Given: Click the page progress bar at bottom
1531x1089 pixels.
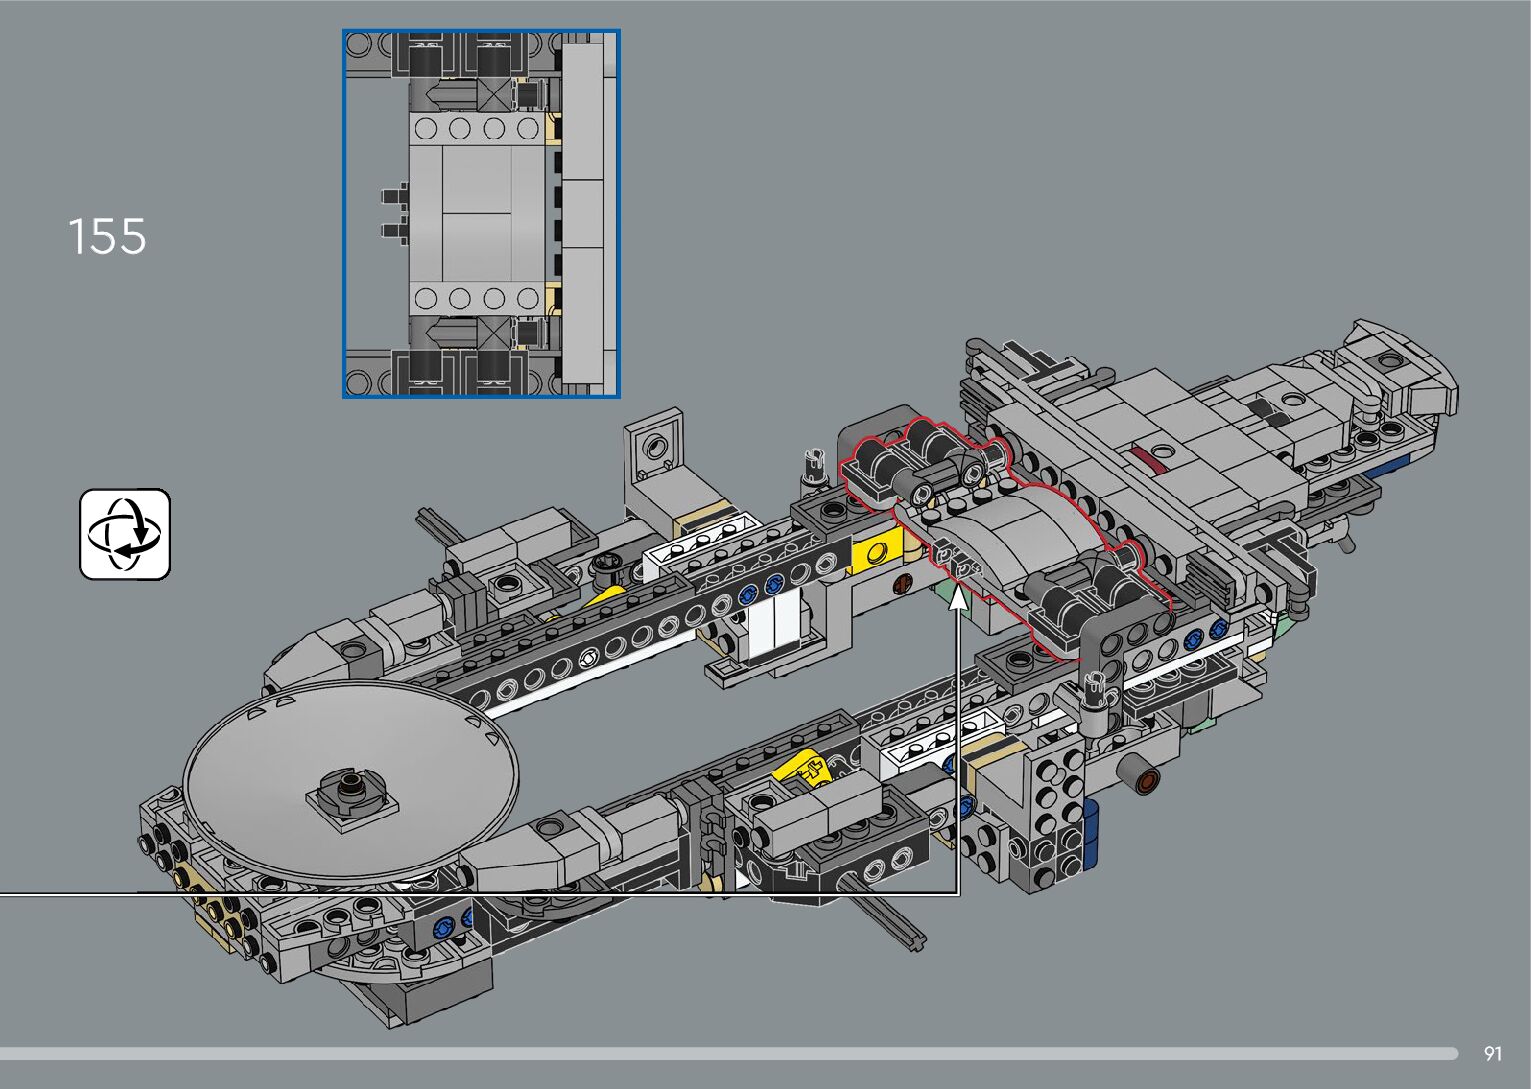Looking at the screenshot, I should click(728, 1053).
